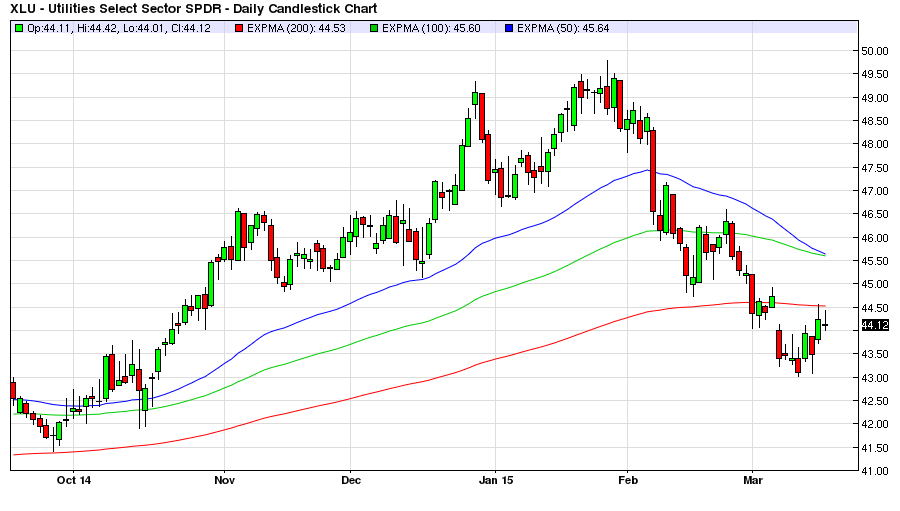
Task: Click the 45.00 price axis label
Action: click(875, 284)
